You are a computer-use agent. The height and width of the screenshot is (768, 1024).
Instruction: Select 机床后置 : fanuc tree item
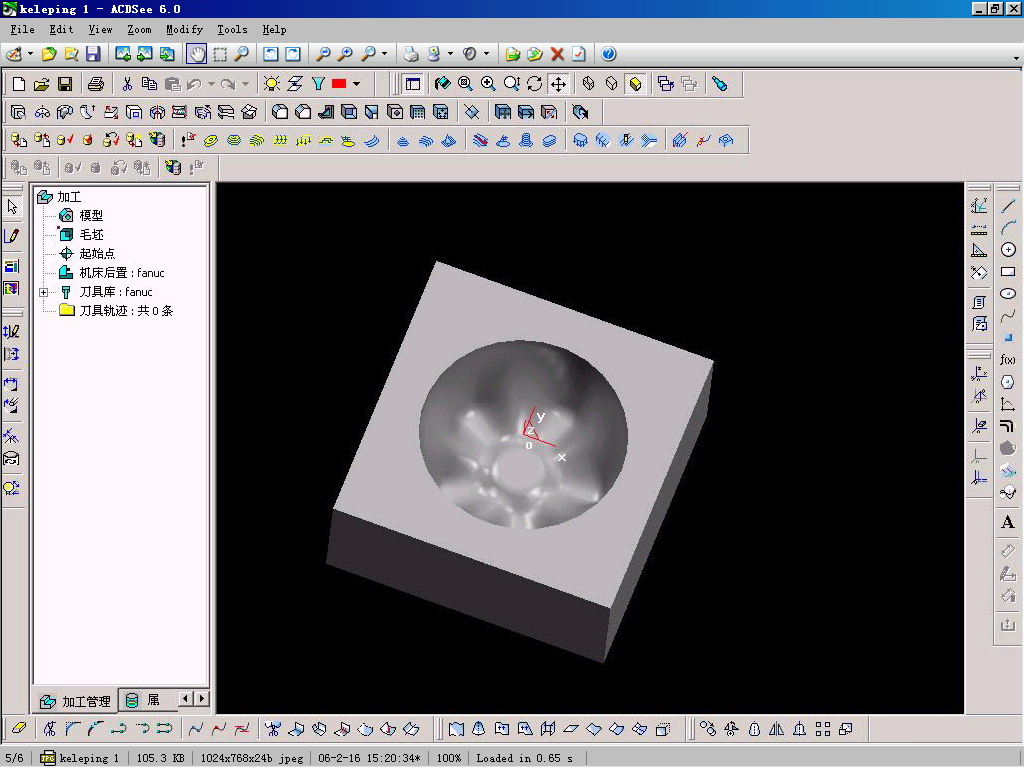tap(122, 273)
